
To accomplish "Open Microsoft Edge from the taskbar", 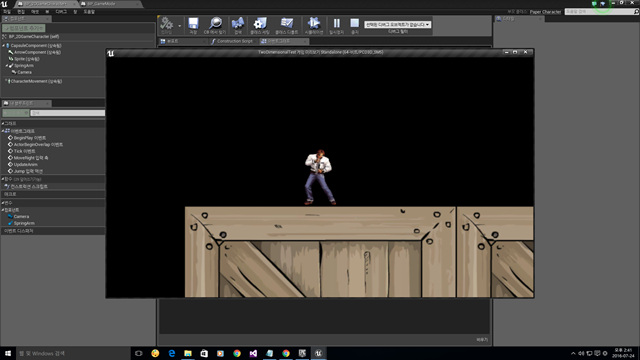I will pyautogui.click(x=171, y=353).
